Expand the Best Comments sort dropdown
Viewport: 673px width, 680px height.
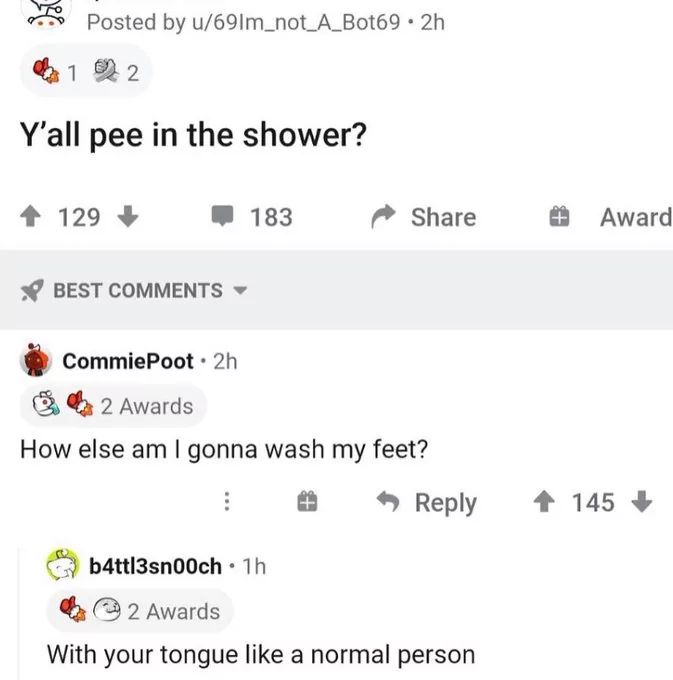pos(240,291)
